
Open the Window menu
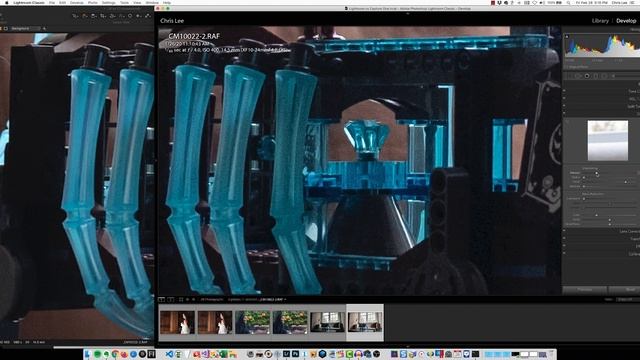point(152,3)
